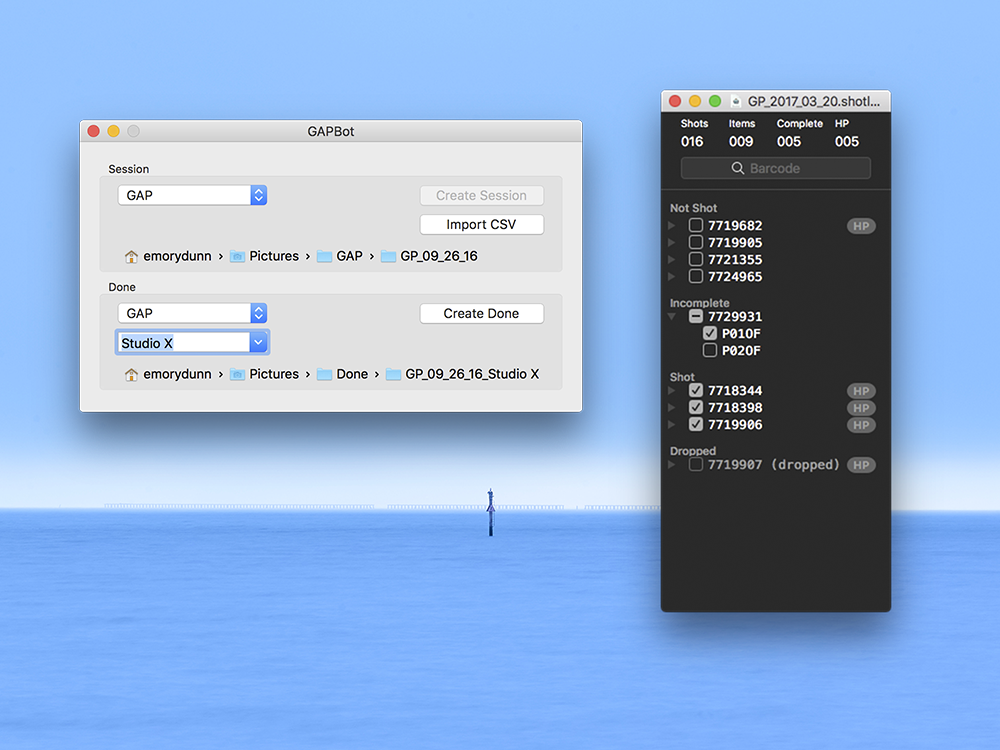Screen dimensions: 1000x750
Task: Enable the P020F checkbox
Action: 710,351
